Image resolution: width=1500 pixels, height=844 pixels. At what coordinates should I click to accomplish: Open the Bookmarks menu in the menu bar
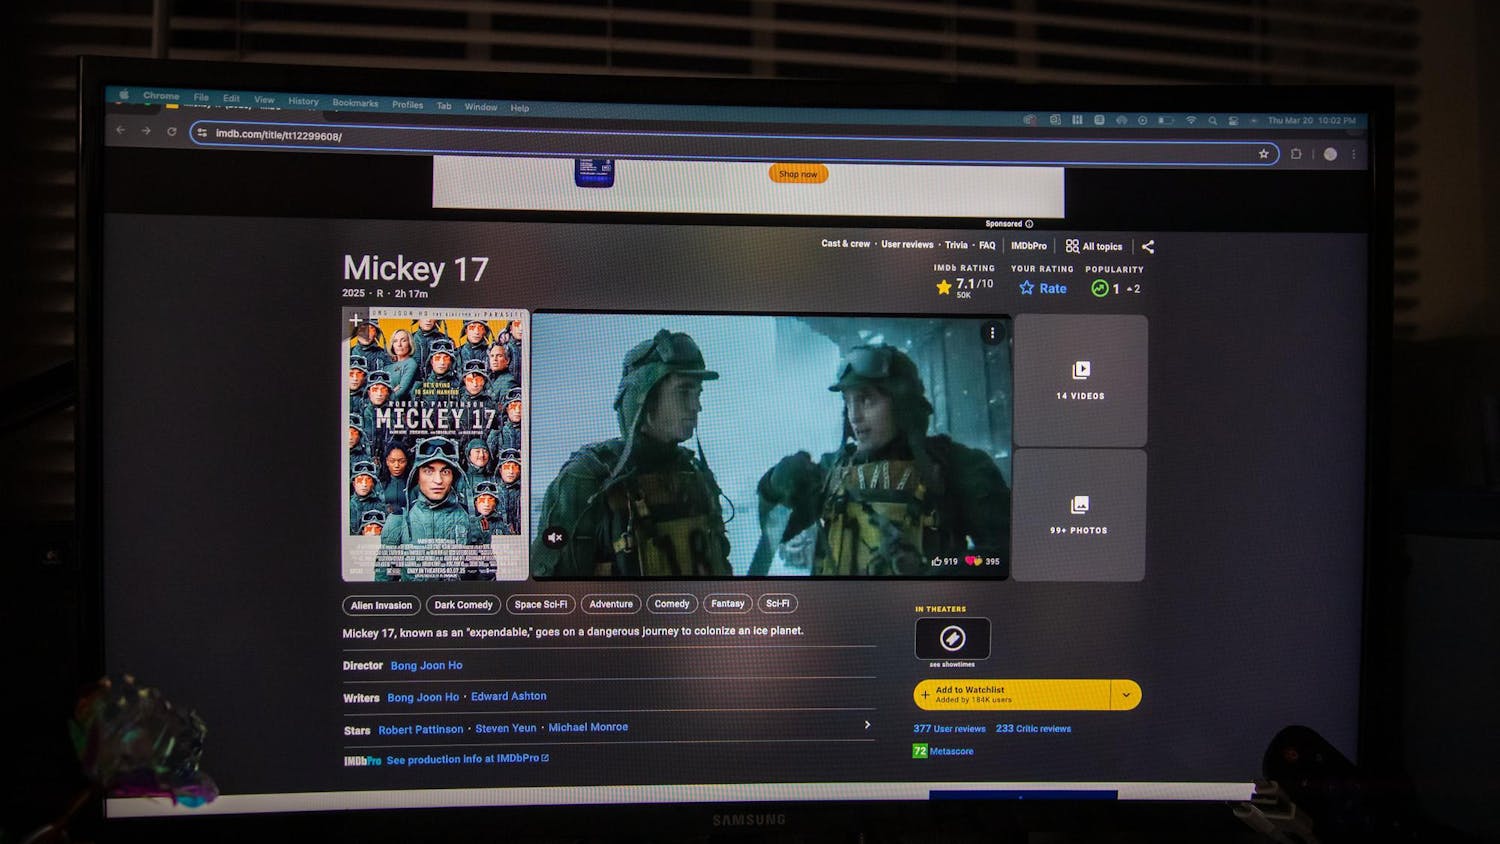[x=355, y=102]
